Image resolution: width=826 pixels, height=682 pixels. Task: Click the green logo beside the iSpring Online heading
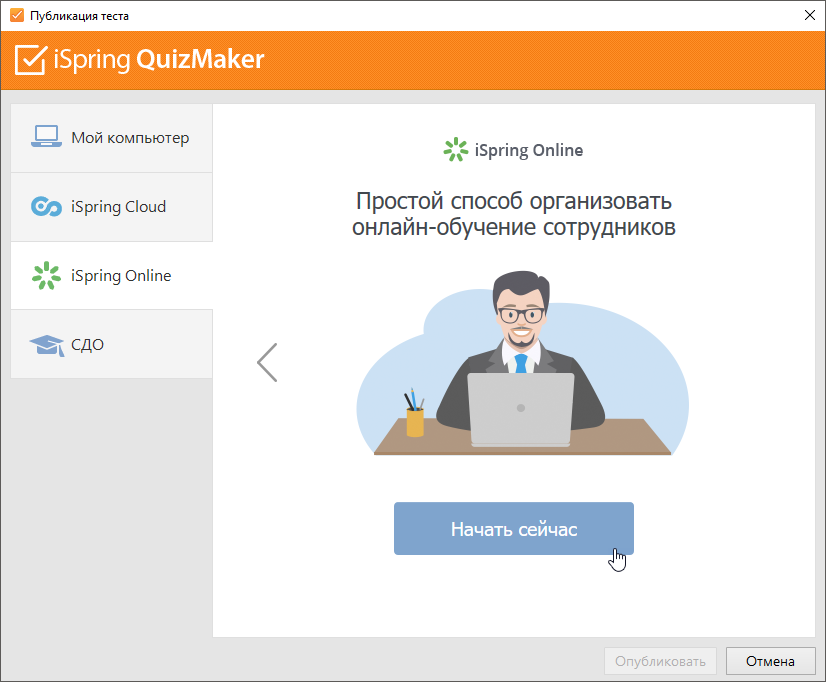coord(456,150)
